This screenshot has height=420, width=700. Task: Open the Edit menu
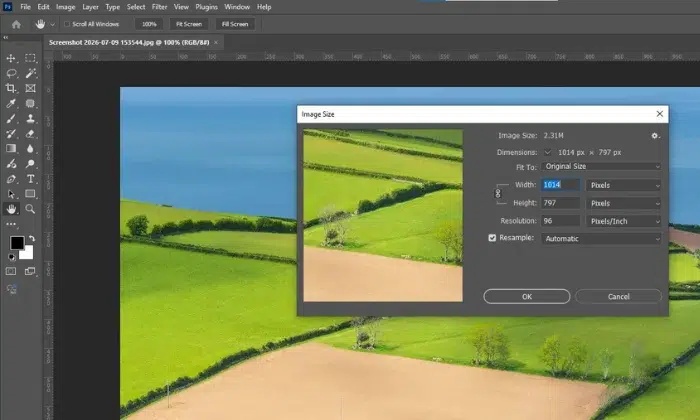tap(43, 7)
